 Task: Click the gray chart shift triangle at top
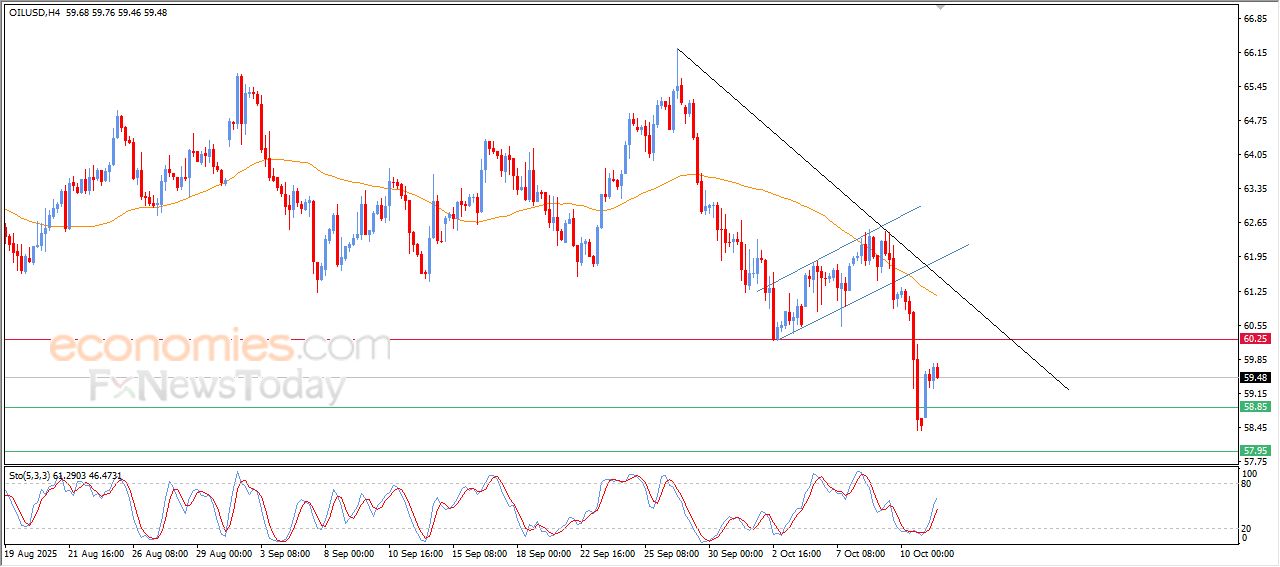940,7
